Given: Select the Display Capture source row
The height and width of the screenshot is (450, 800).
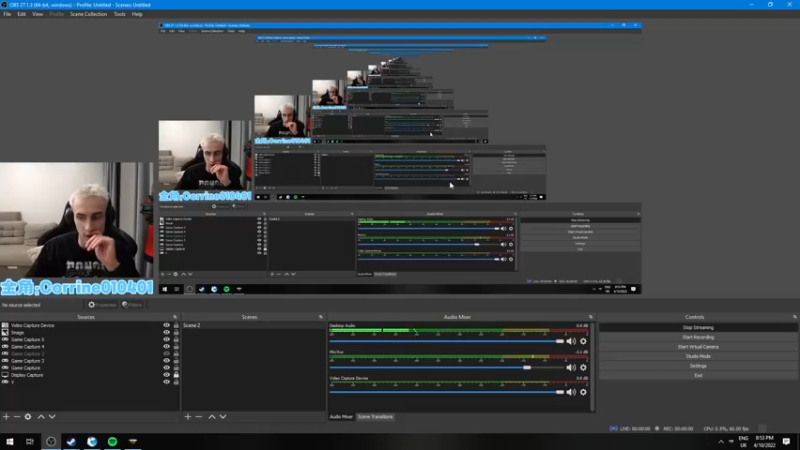Looking at the screenshot, I should (x=89, y=374).
